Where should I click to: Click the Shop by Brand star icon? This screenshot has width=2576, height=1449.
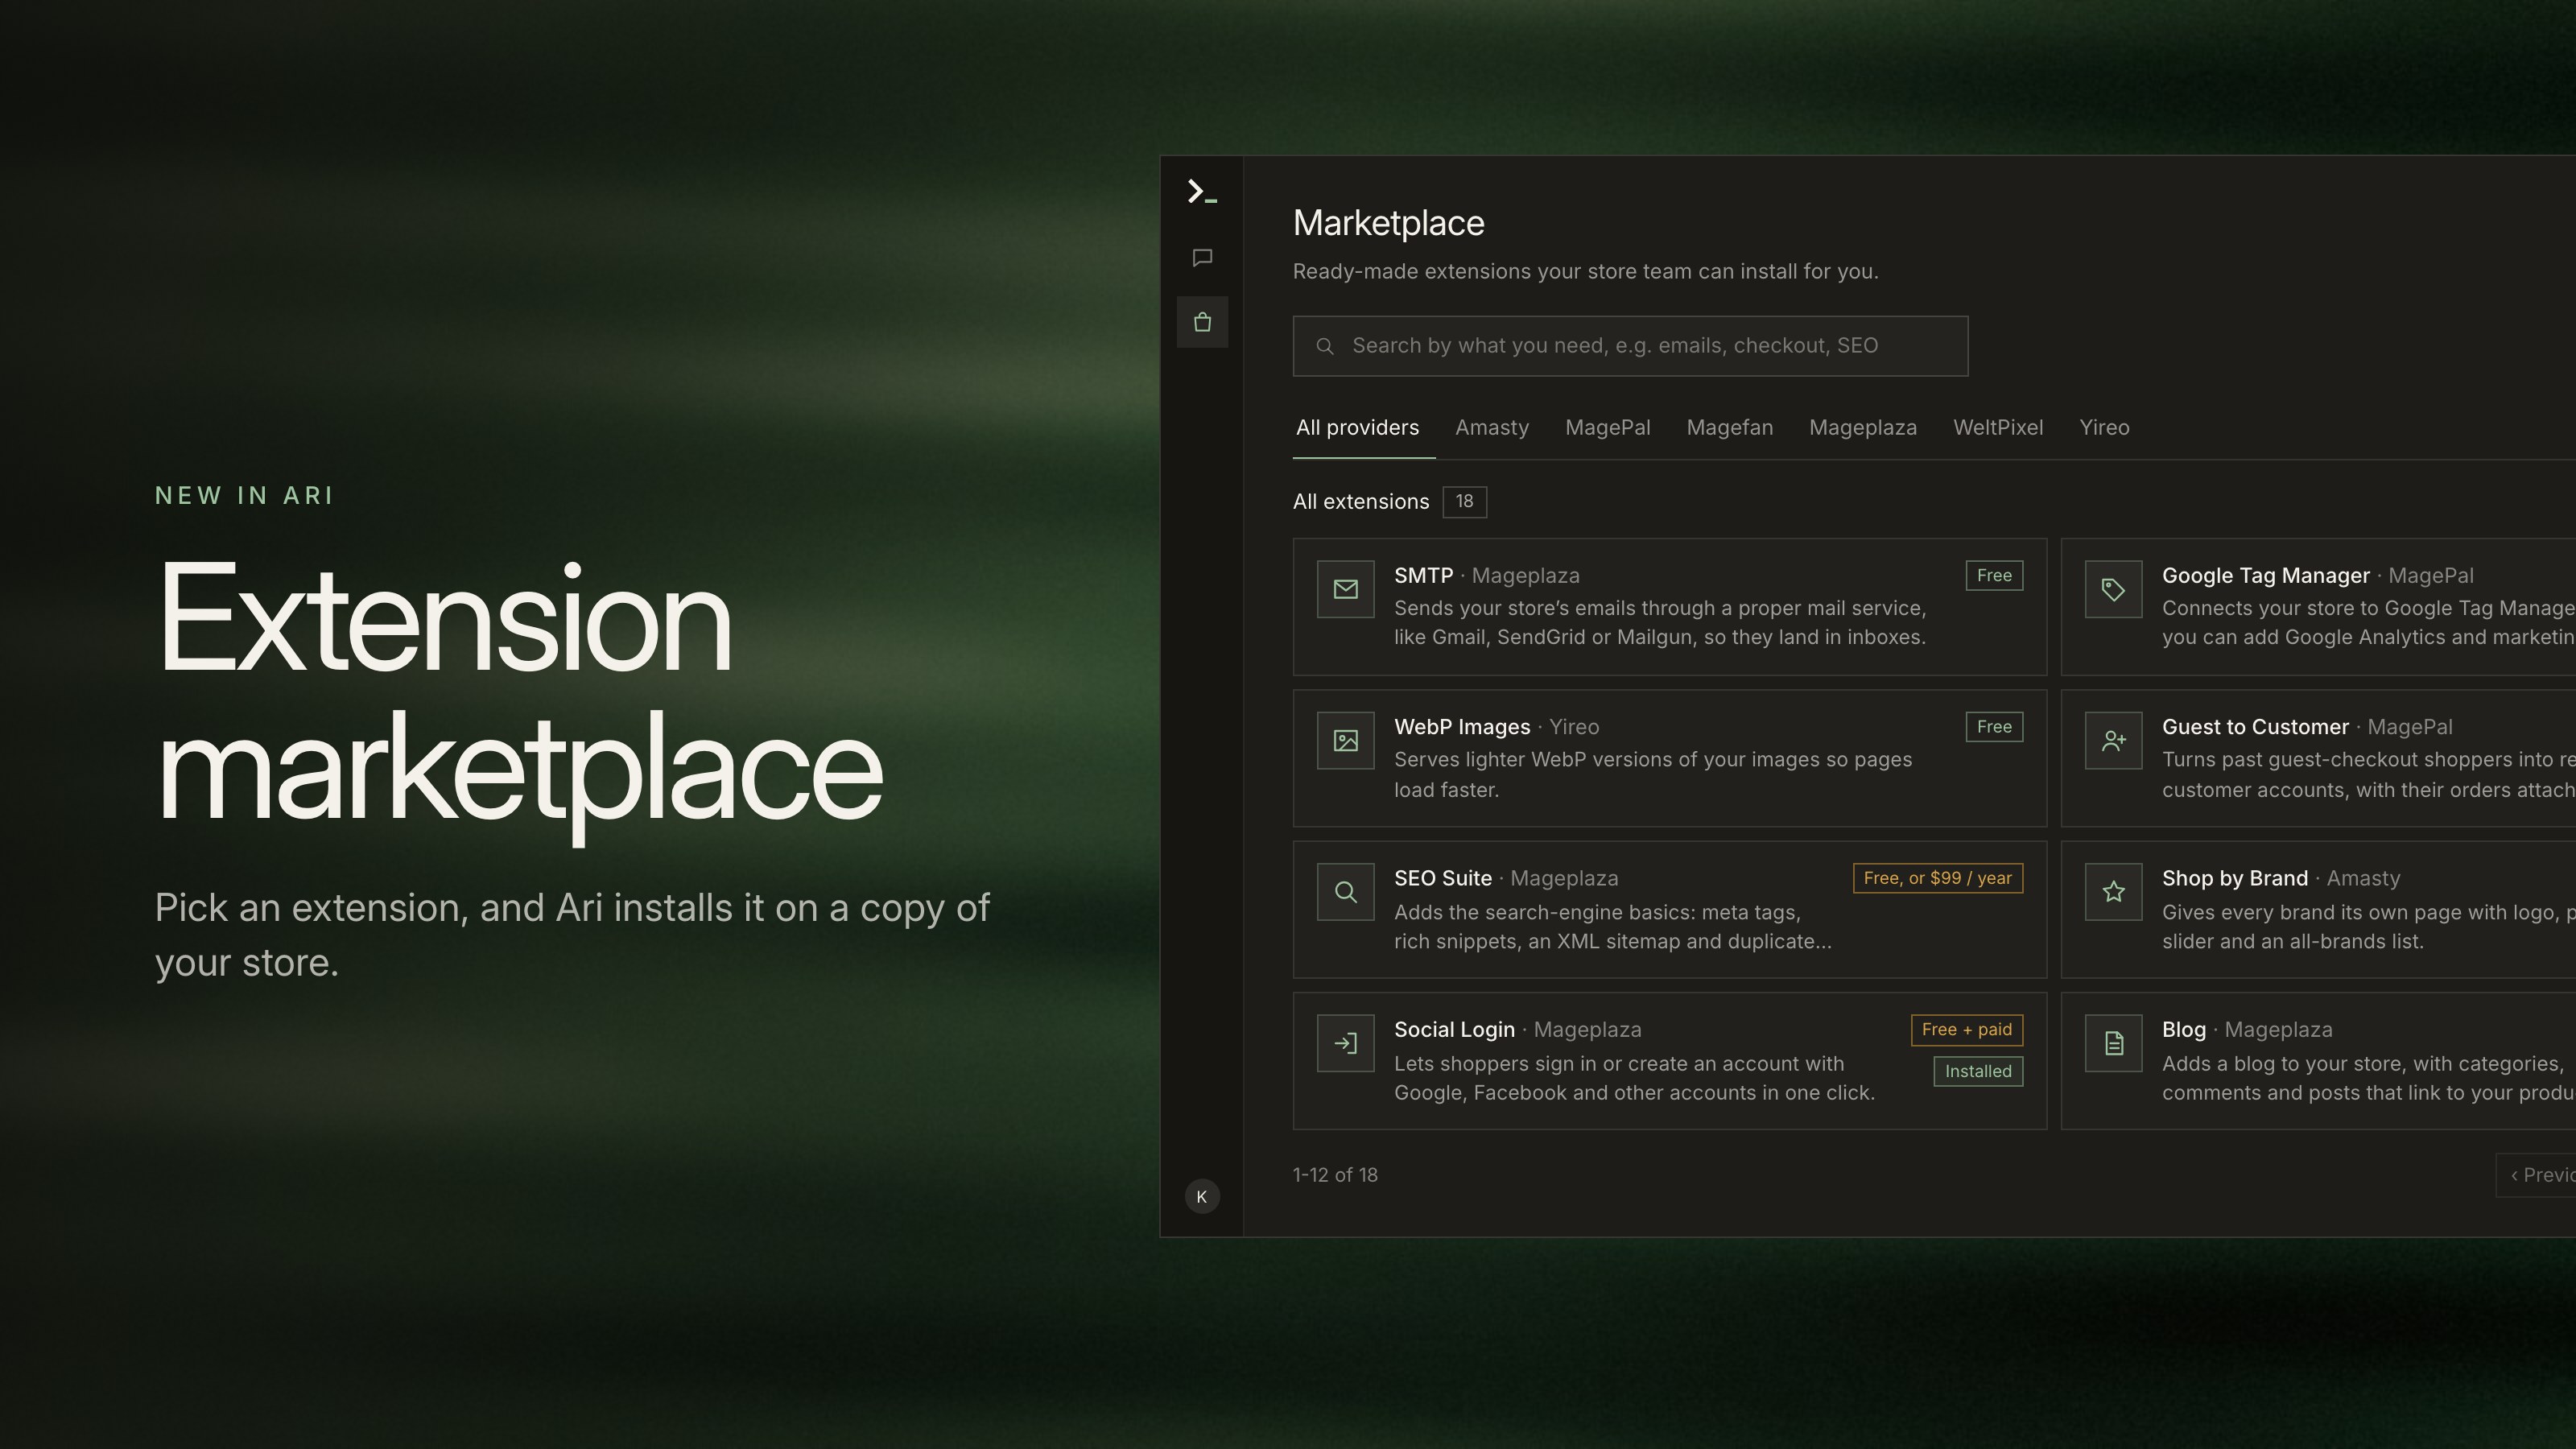click(x=2113, y=892)
